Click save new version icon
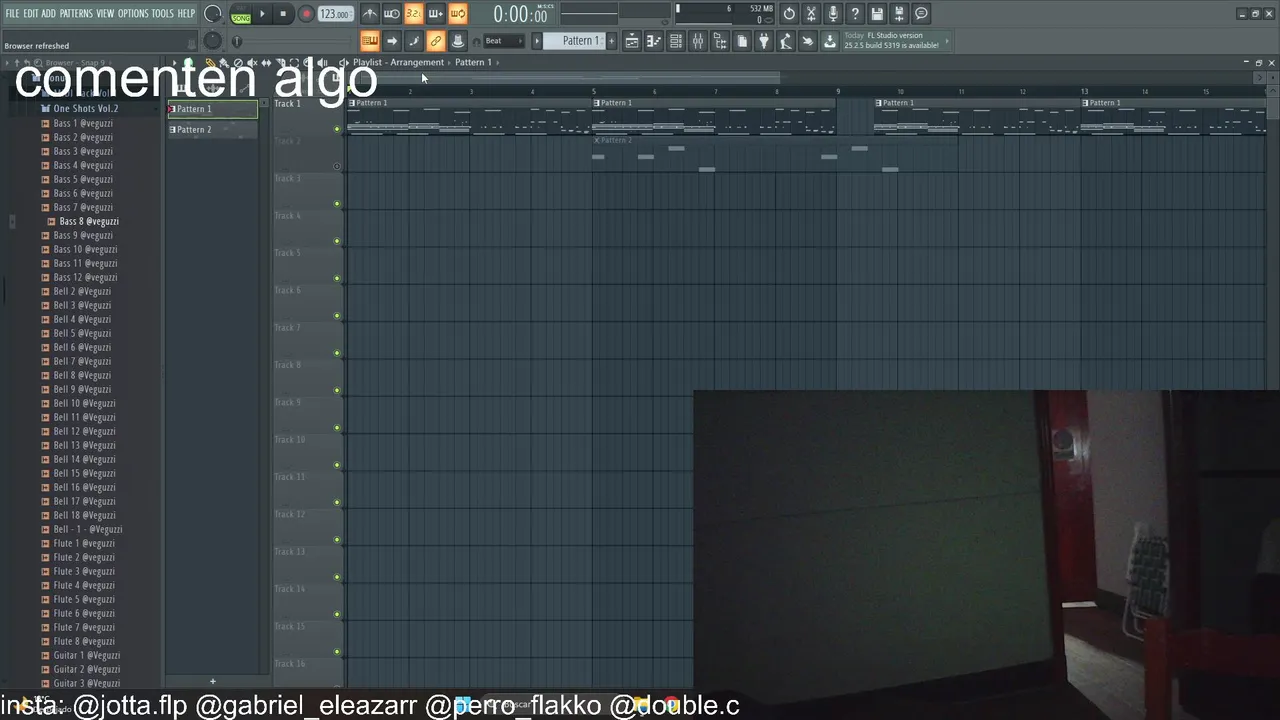Screen dimensions: 1280x720 point(899,14)
